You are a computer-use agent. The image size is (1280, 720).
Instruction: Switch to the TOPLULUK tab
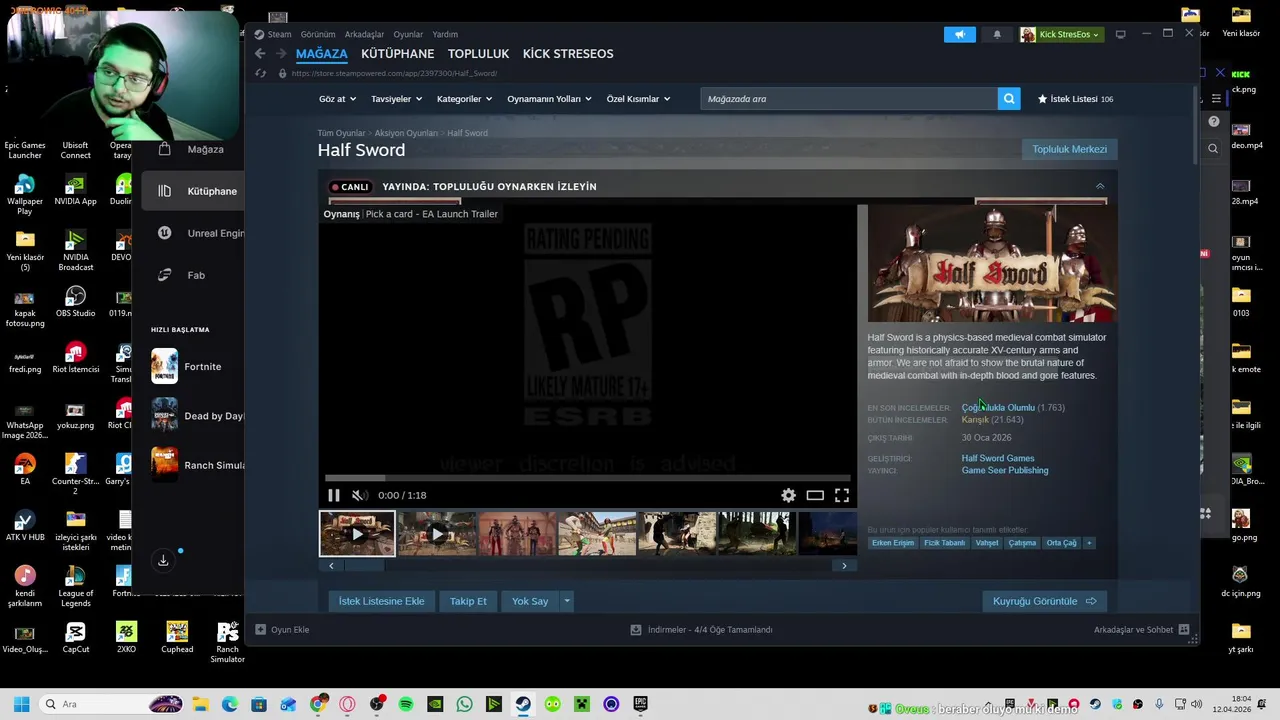tap(478, 54)
